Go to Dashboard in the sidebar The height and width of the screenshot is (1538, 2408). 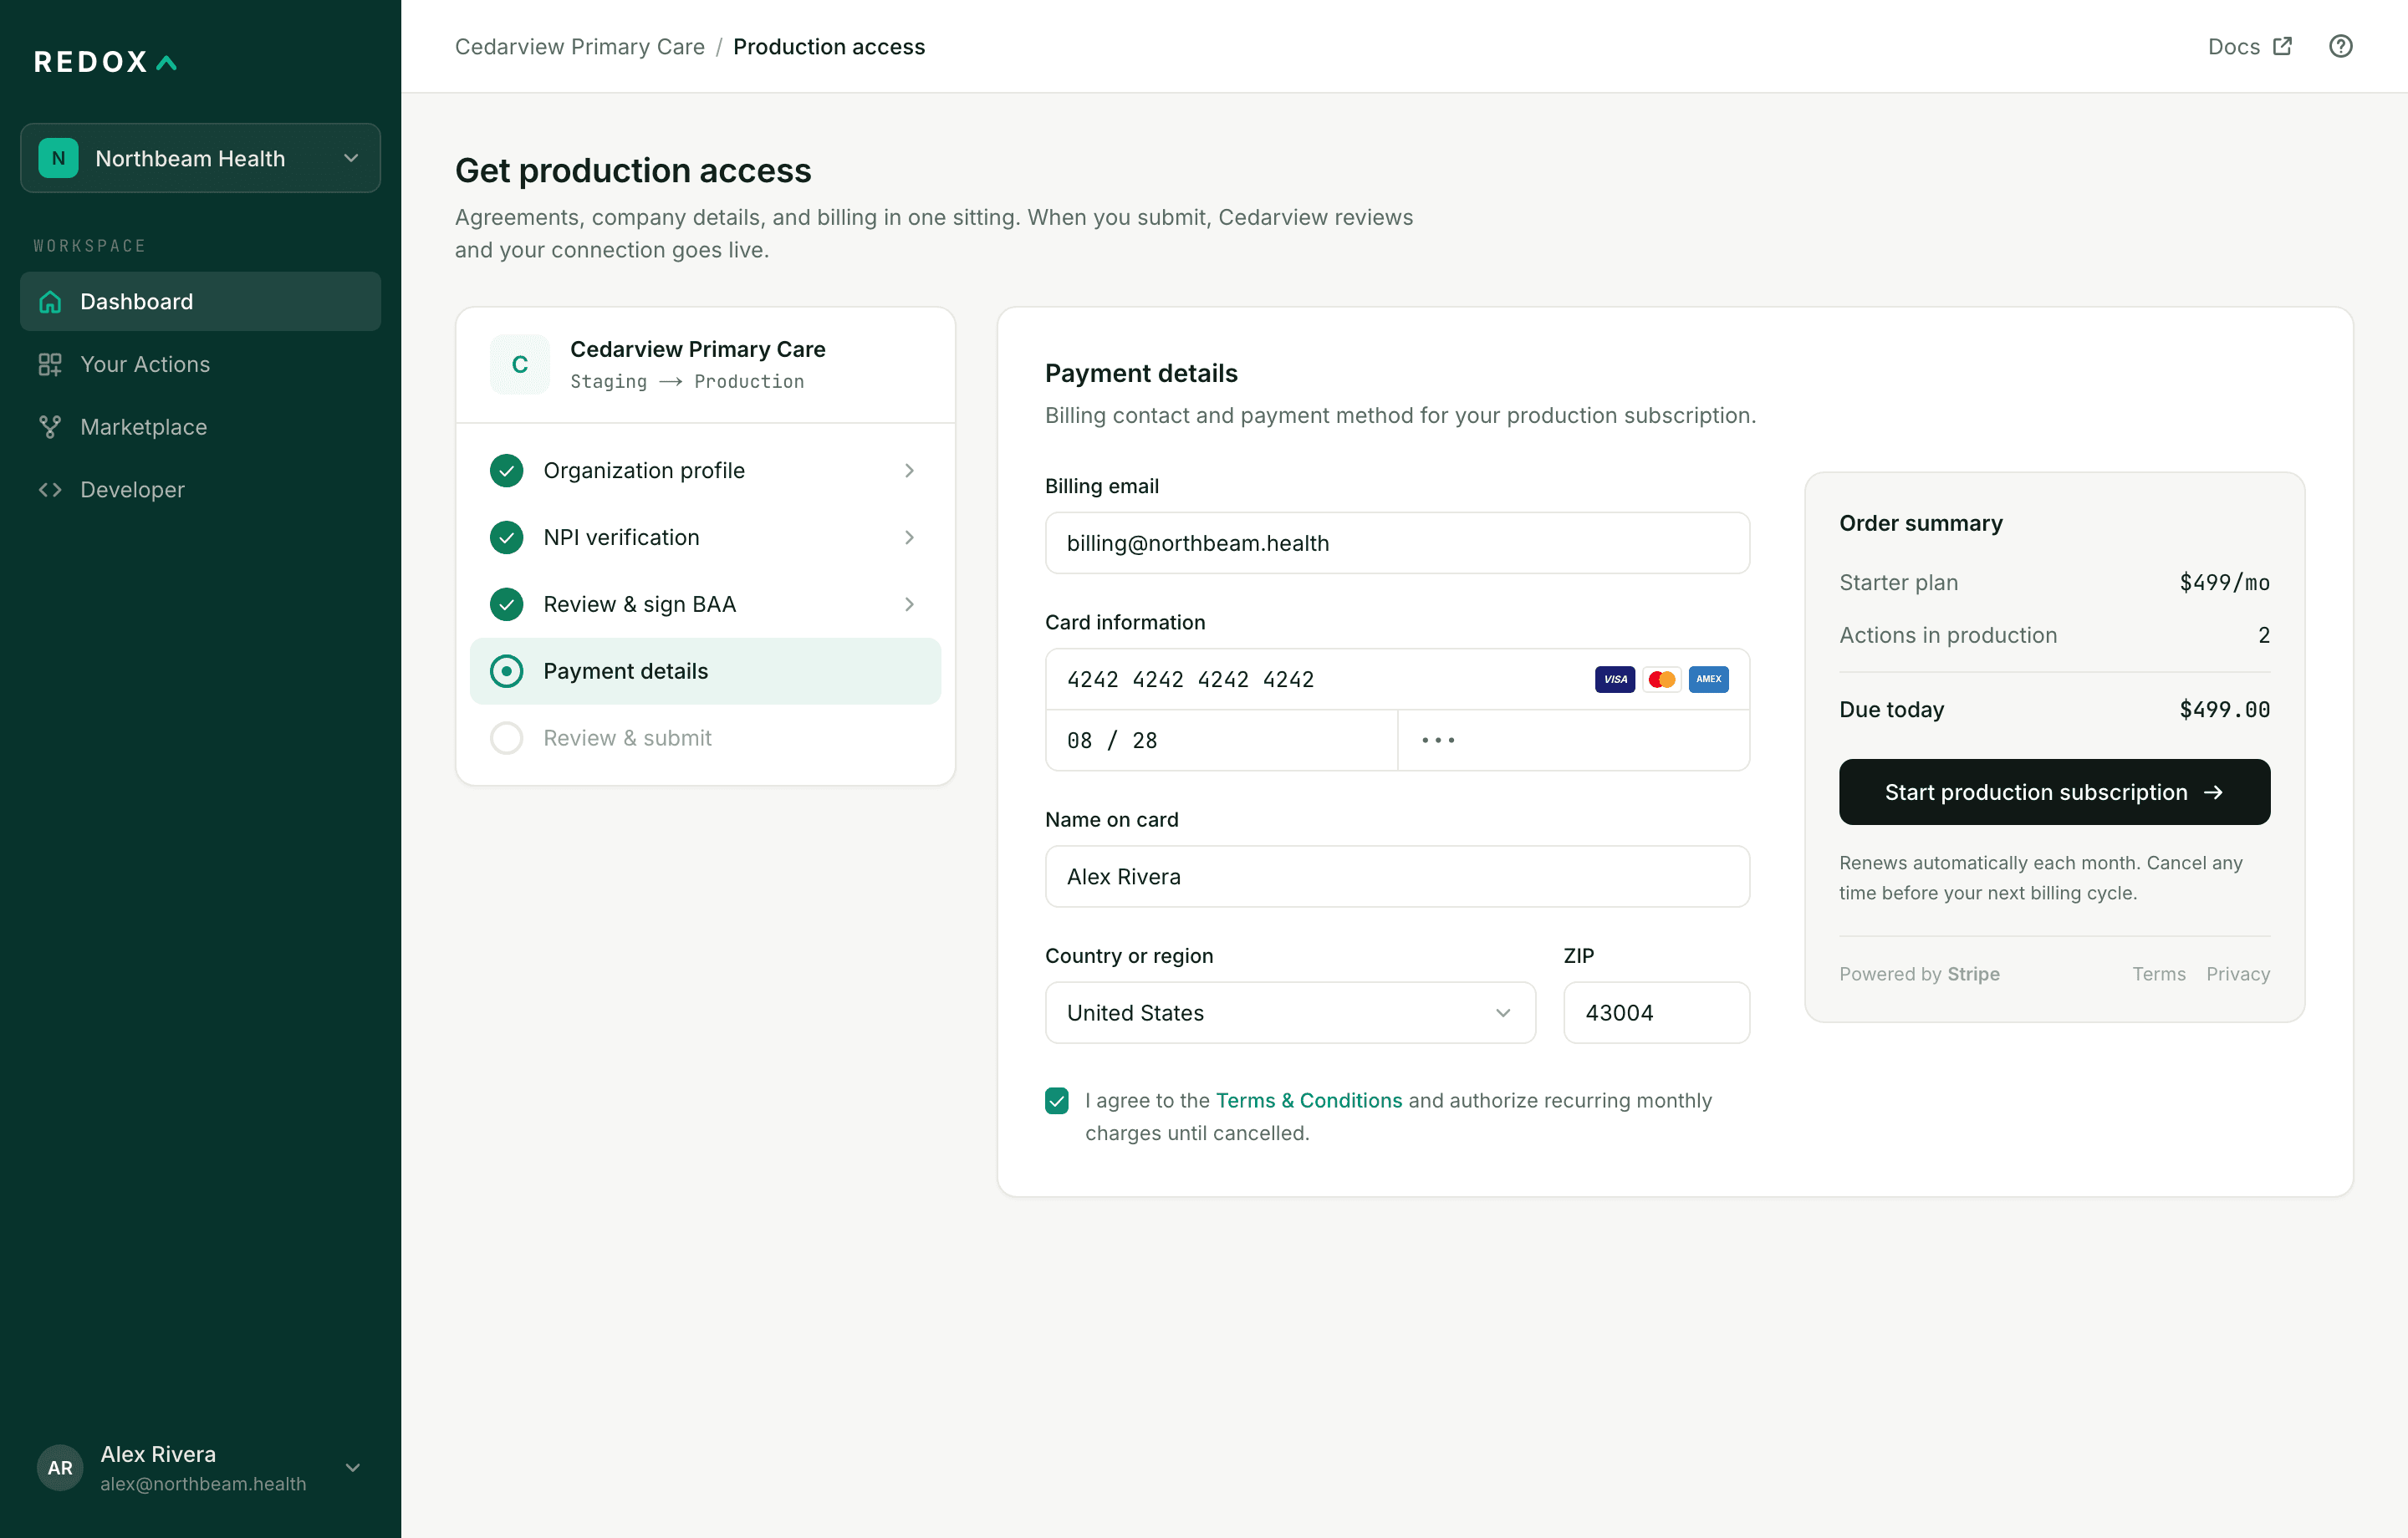200,302
